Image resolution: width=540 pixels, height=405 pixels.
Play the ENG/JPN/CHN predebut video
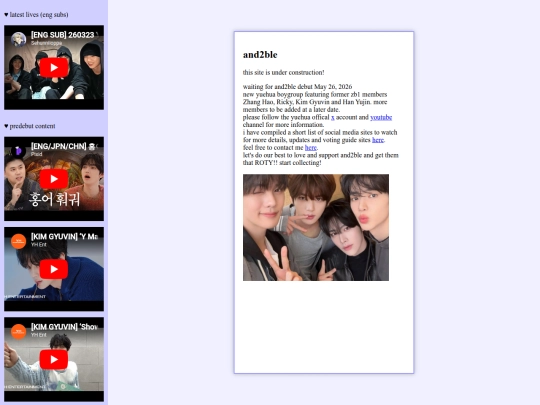coord(54,179)
